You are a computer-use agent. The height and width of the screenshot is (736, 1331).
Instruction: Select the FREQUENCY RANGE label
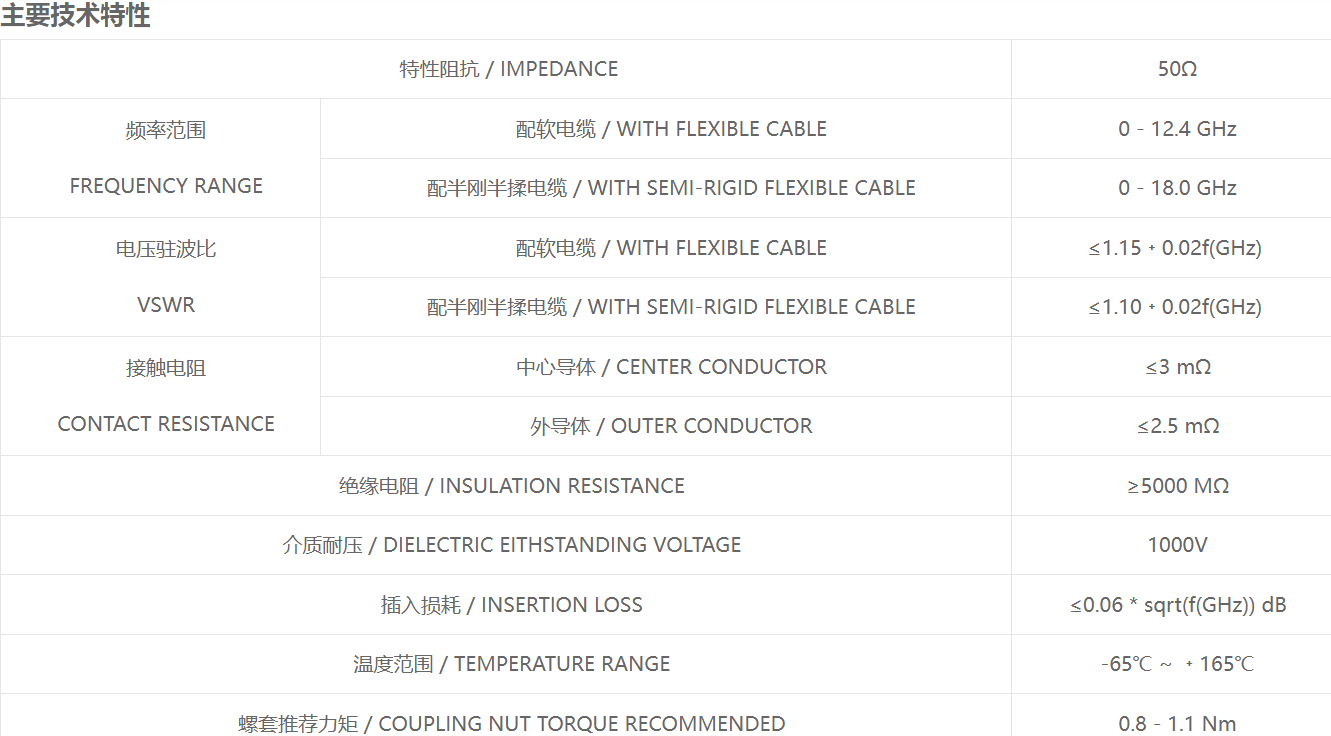pyautogui.click(x=166, y=186)
